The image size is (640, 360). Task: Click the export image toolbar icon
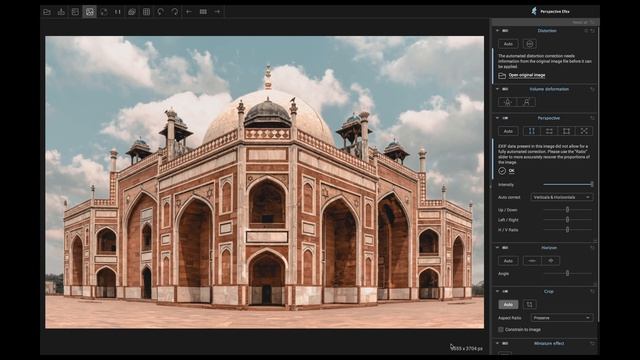(61, 12)
